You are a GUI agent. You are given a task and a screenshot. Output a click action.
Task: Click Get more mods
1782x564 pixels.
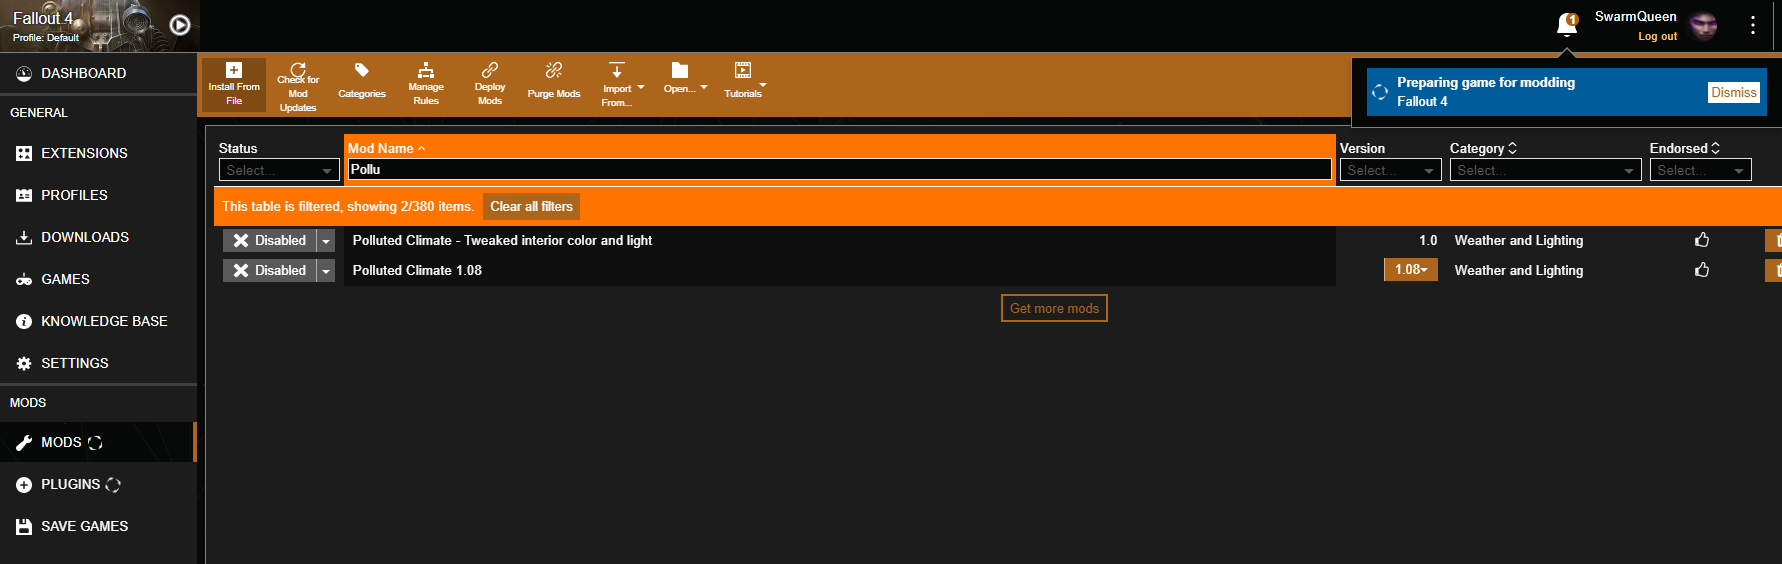[x=1054, y=308]
